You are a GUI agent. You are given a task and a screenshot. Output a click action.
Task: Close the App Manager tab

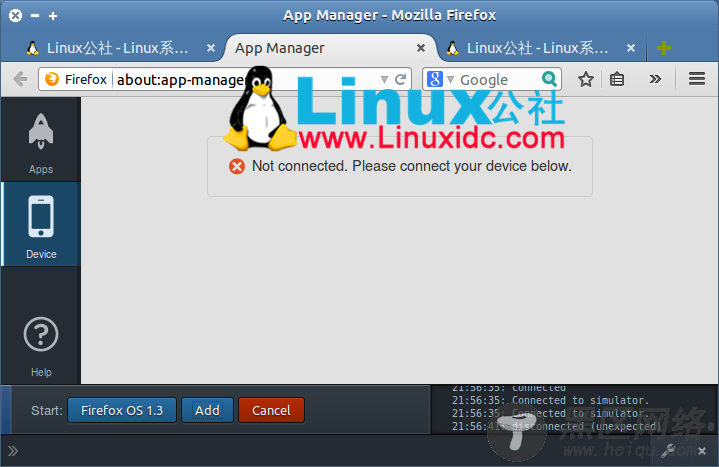pyautogui.click(x=420, y=48)
